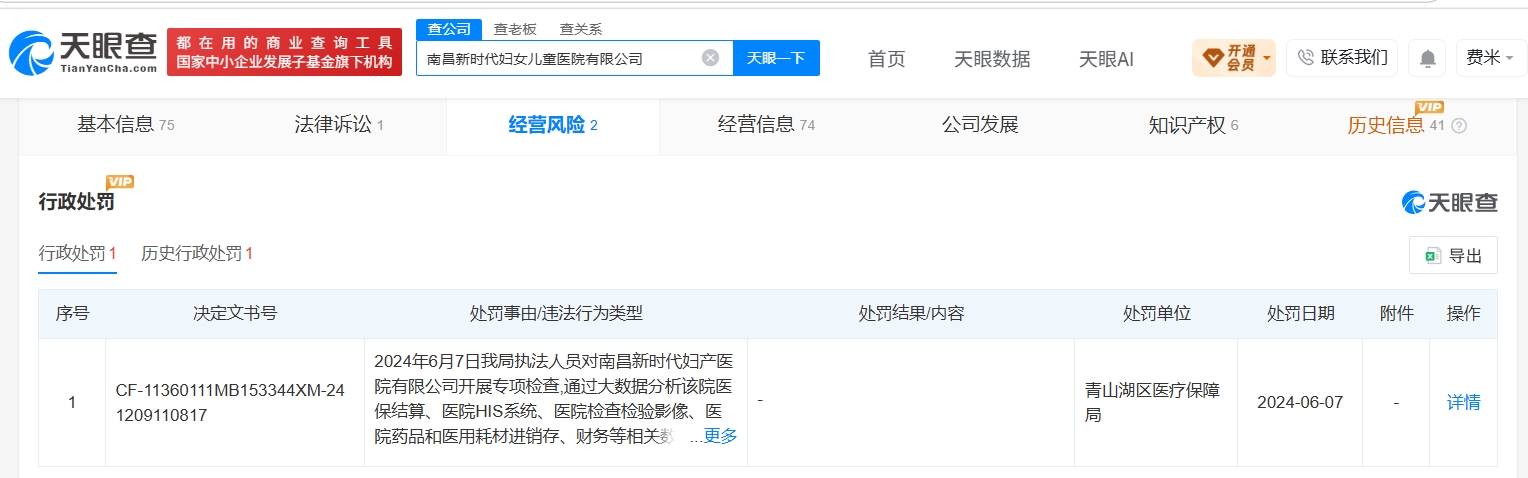1528x478 pixels.
Task: Expand the penalty reason text with 更多
Action: (x=720, y=436)
